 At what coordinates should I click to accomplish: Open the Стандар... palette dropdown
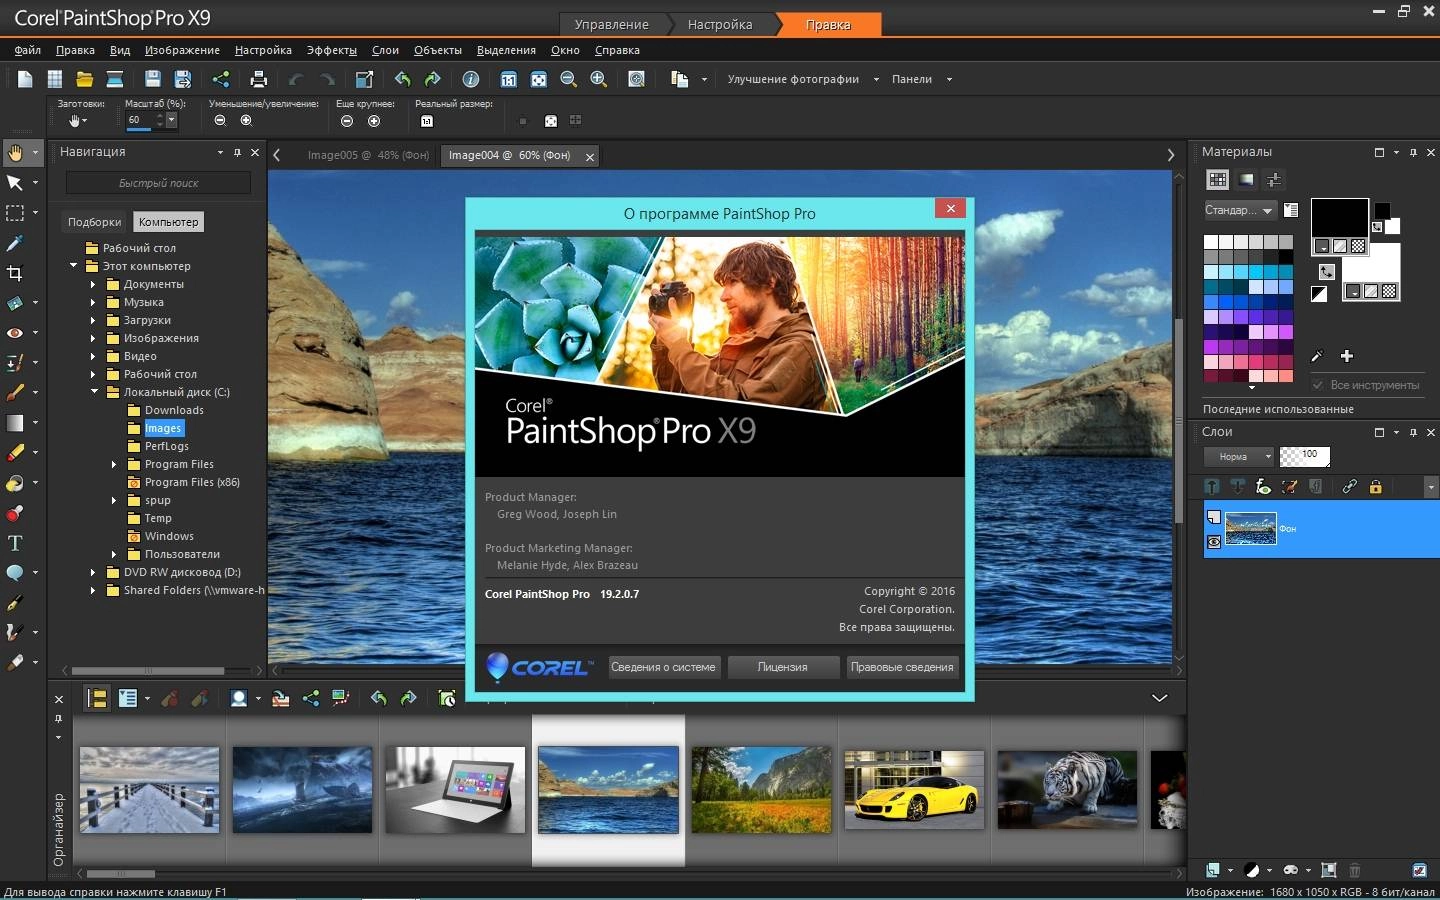coord(1240,210)
